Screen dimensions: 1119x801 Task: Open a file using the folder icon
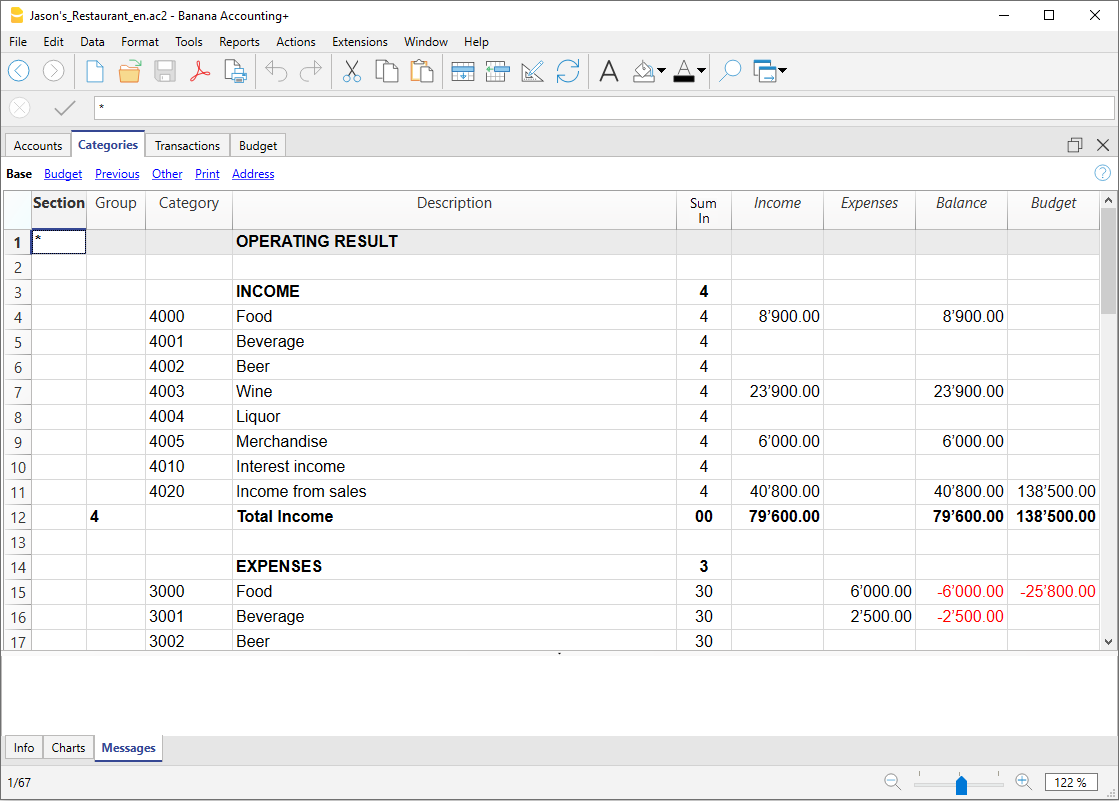click(x=129, y=71)
